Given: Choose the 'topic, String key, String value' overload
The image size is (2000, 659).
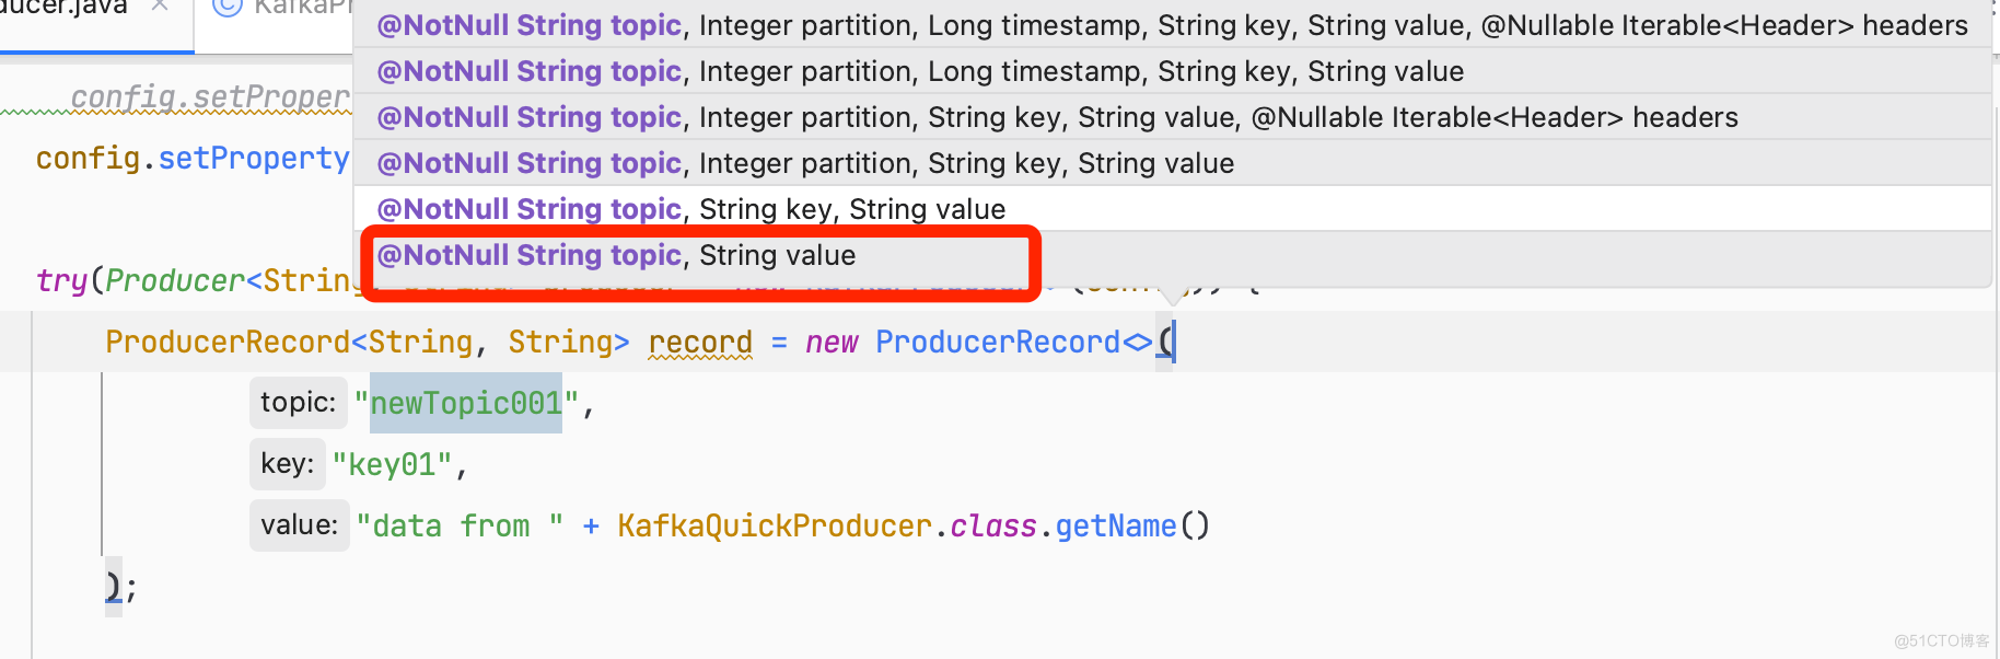Looking at the screenshot, I should pos(691,209).
